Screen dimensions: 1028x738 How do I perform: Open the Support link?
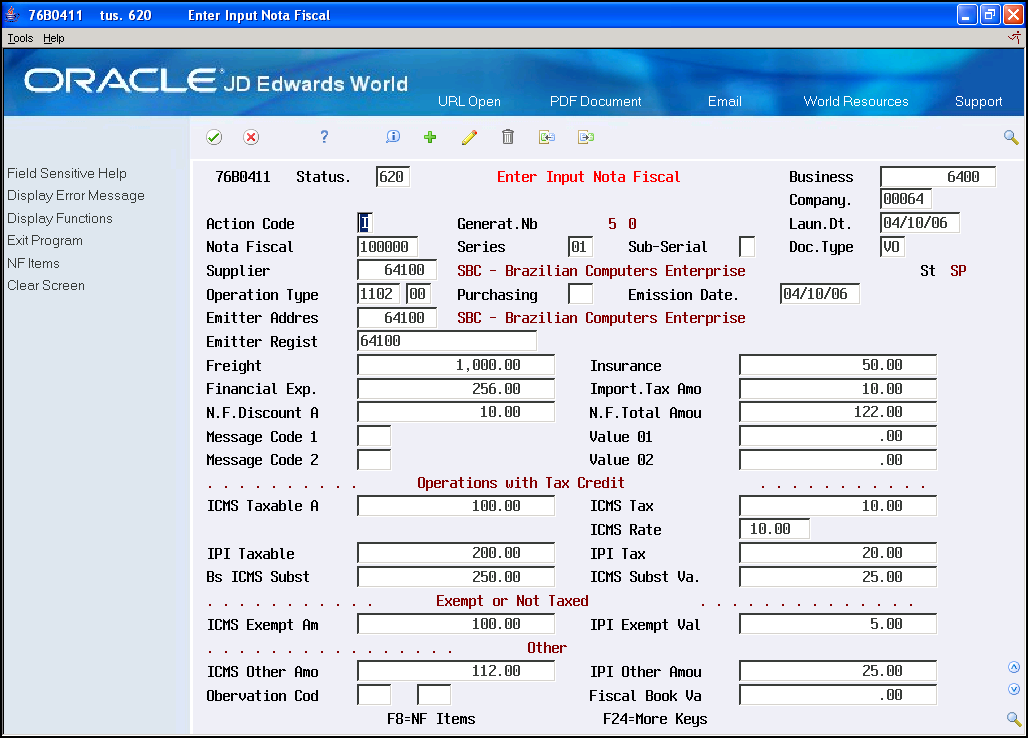[978, 102]
